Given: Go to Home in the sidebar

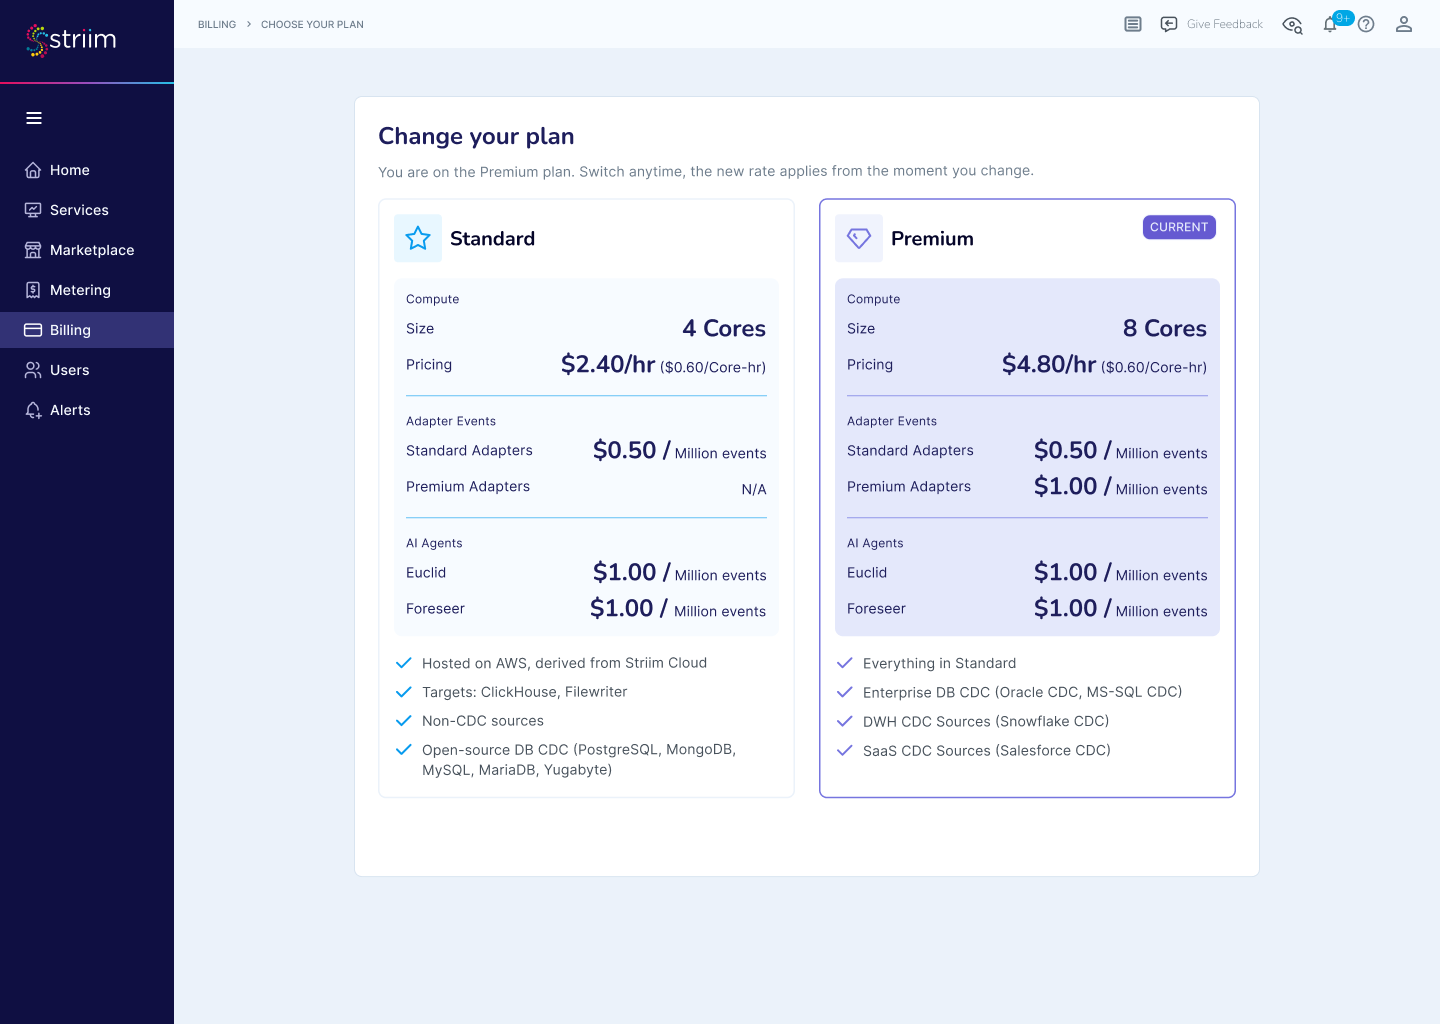Looking at the screenshot, I should [87, 170].
